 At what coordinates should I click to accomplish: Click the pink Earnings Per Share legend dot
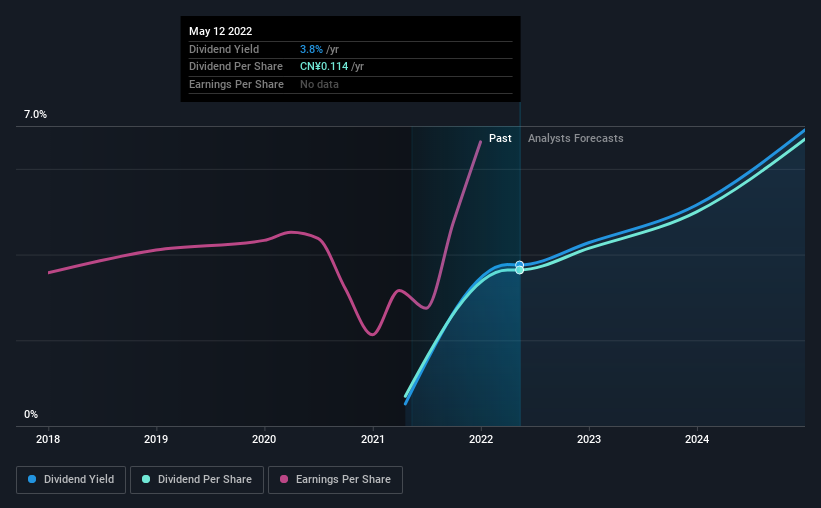pyautogui.click(x=284, y=479)
